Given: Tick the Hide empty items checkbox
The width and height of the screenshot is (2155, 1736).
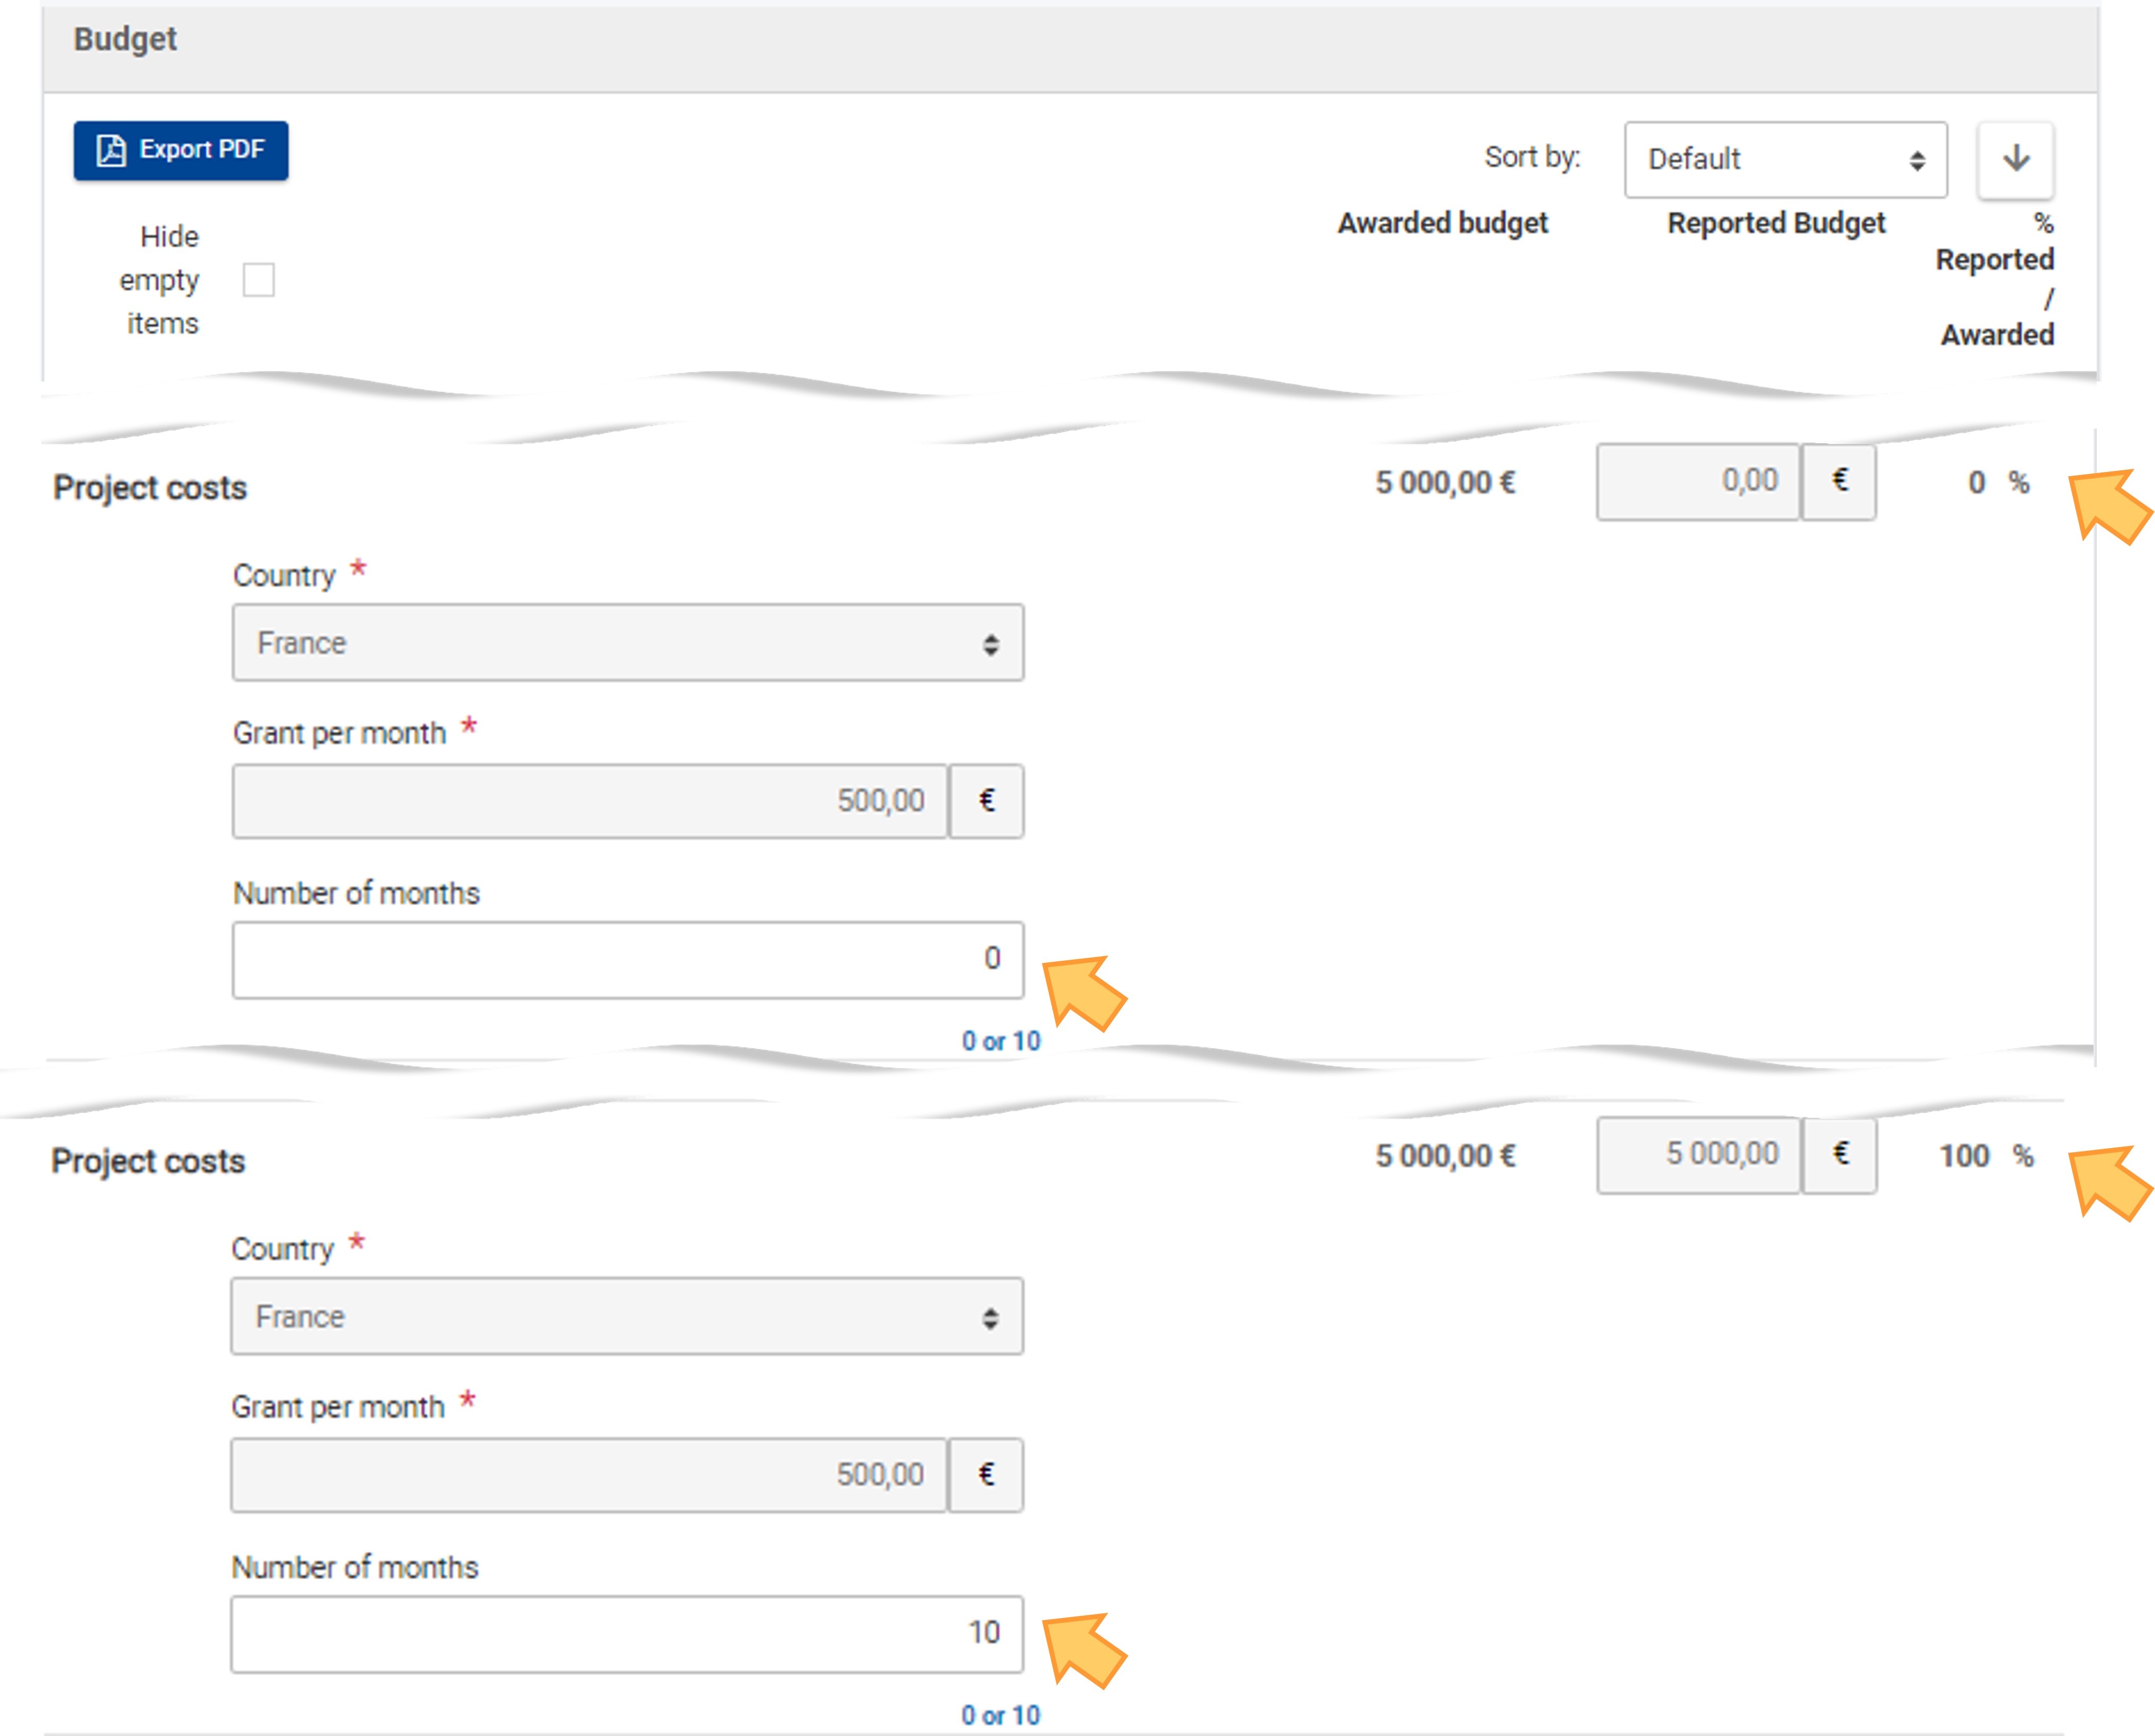Looking at the screenshot, I should 258,280.
